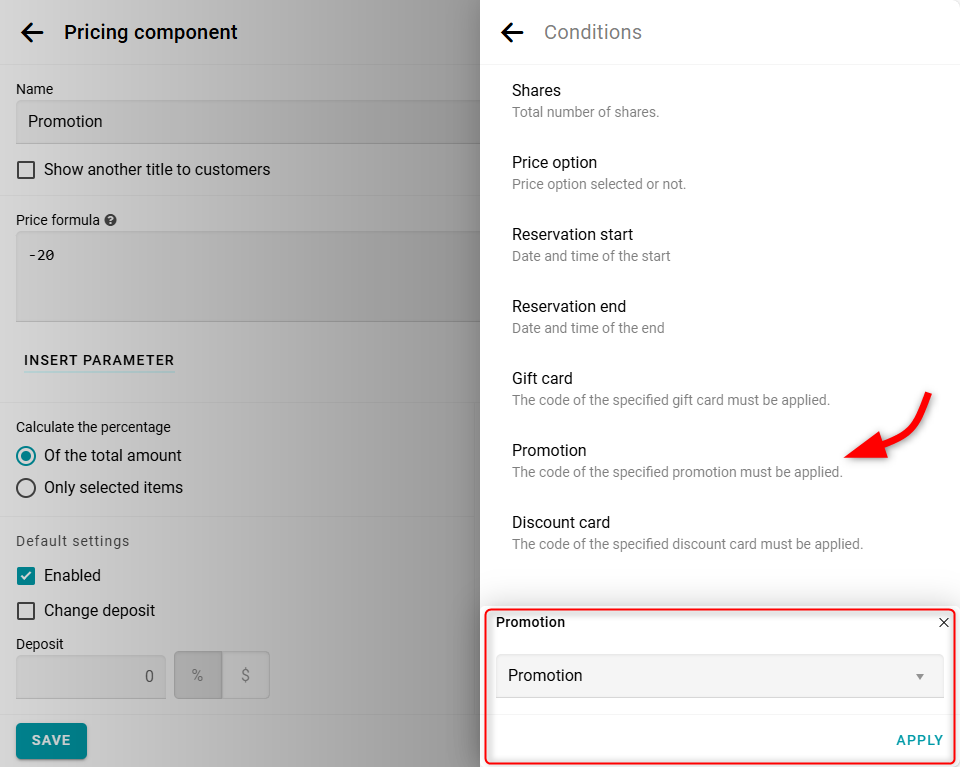The height and width of the screenshot is (767, 960).
Task: Click the Apply button
Action: pyautogui.click(x=919, y=741)
